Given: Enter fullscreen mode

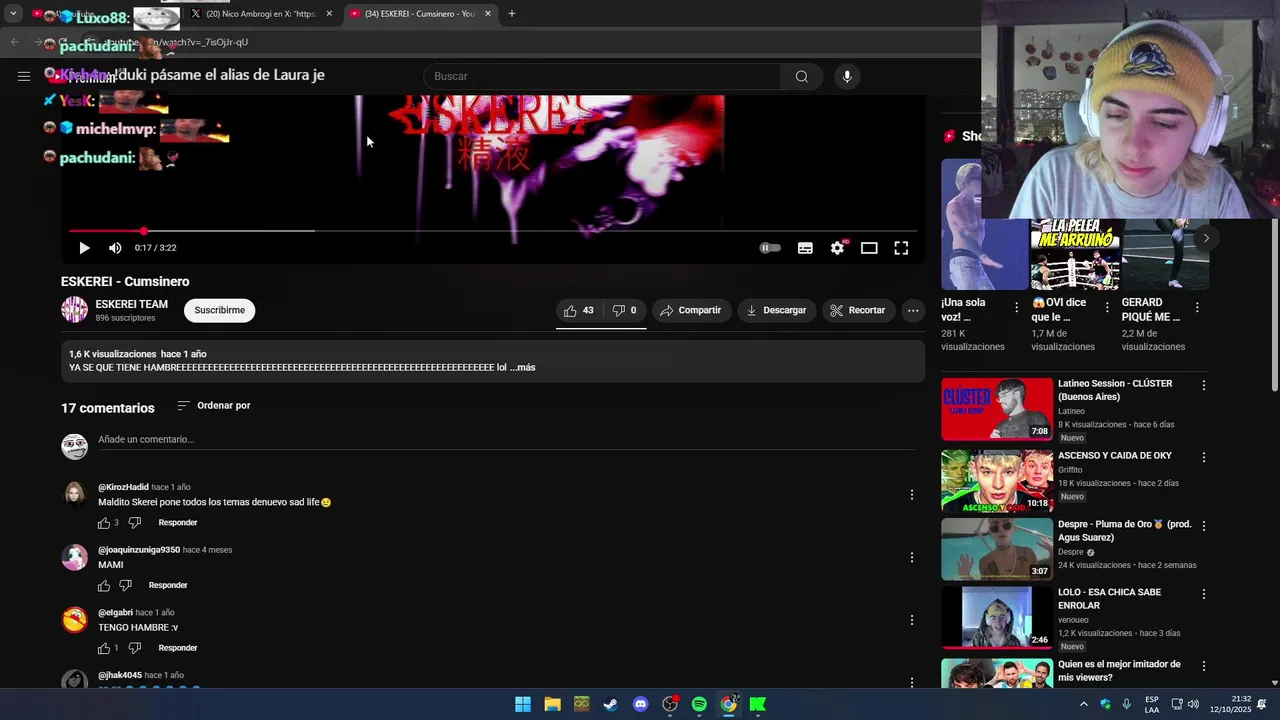Looking at the screenshot, I should [x=901, y=248].
